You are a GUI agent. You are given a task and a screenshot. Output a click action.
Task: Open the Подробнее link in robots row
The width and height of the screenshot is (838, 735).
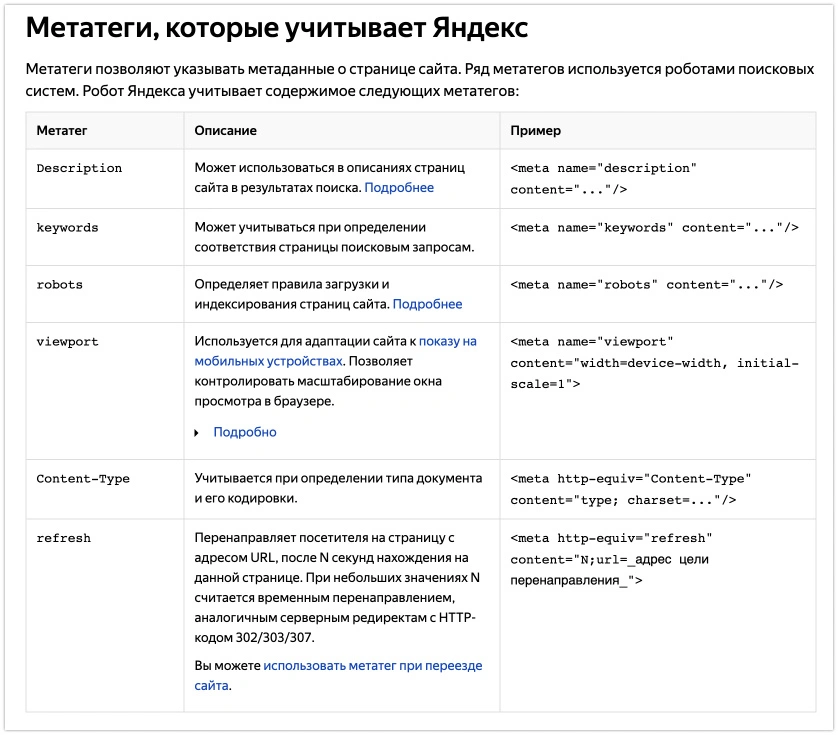point(427,304)
